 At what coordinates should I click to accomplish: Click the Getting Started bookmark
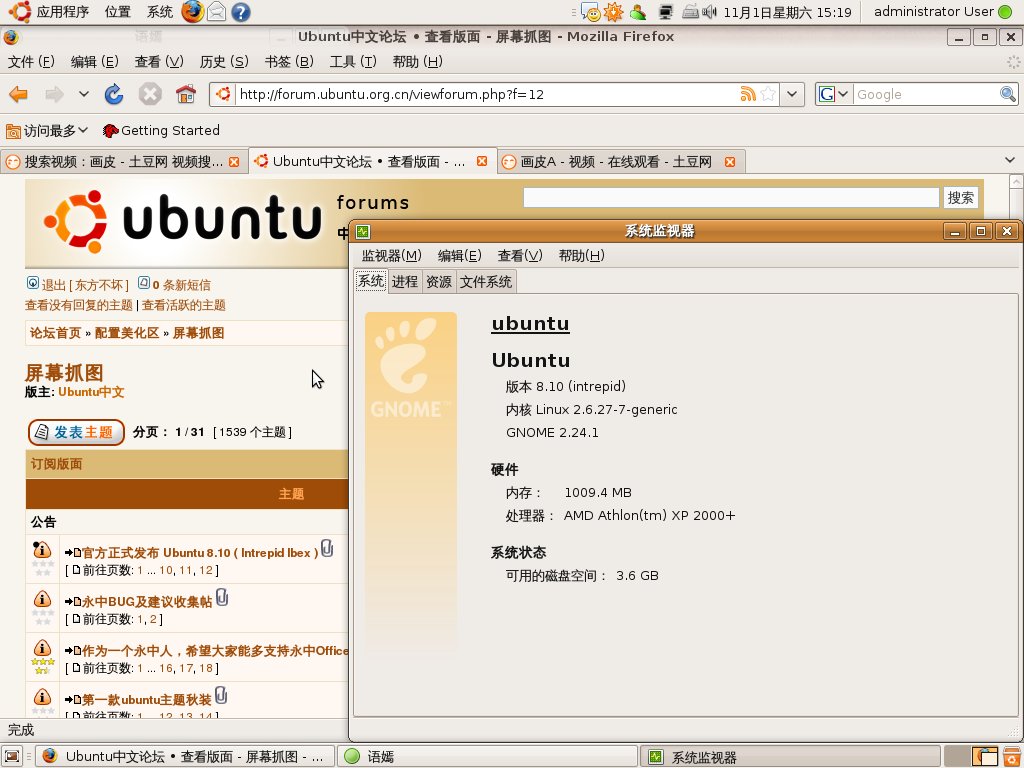161,131
